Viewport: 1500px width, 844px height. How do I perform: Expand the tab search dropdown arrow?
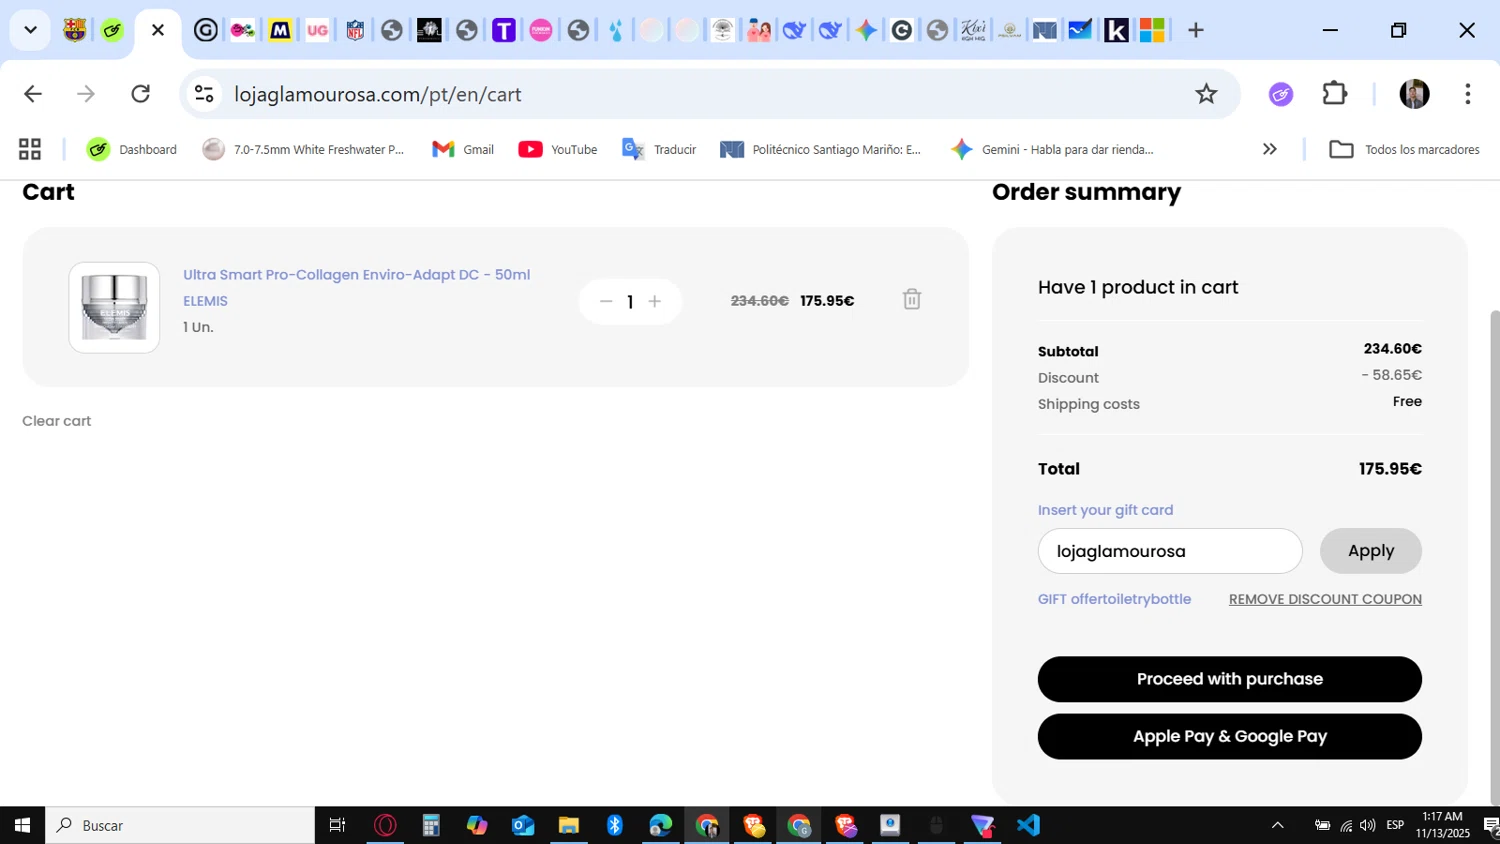pos(30,30)
